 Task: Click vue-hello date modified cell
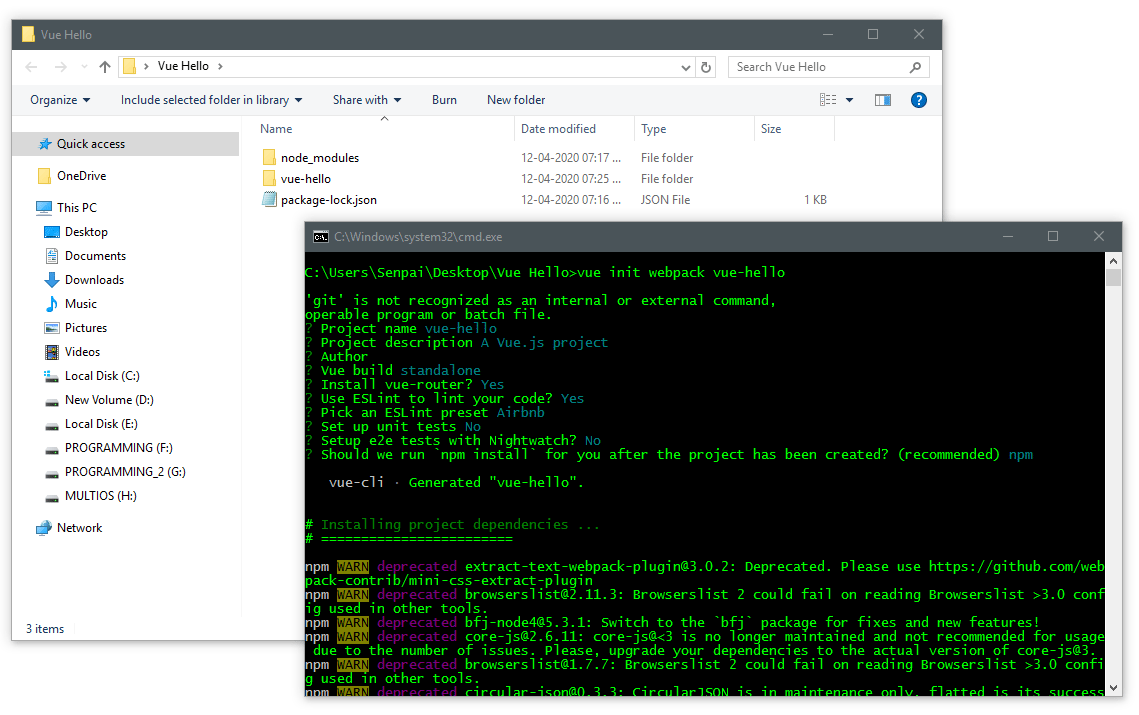click(571, 179)
